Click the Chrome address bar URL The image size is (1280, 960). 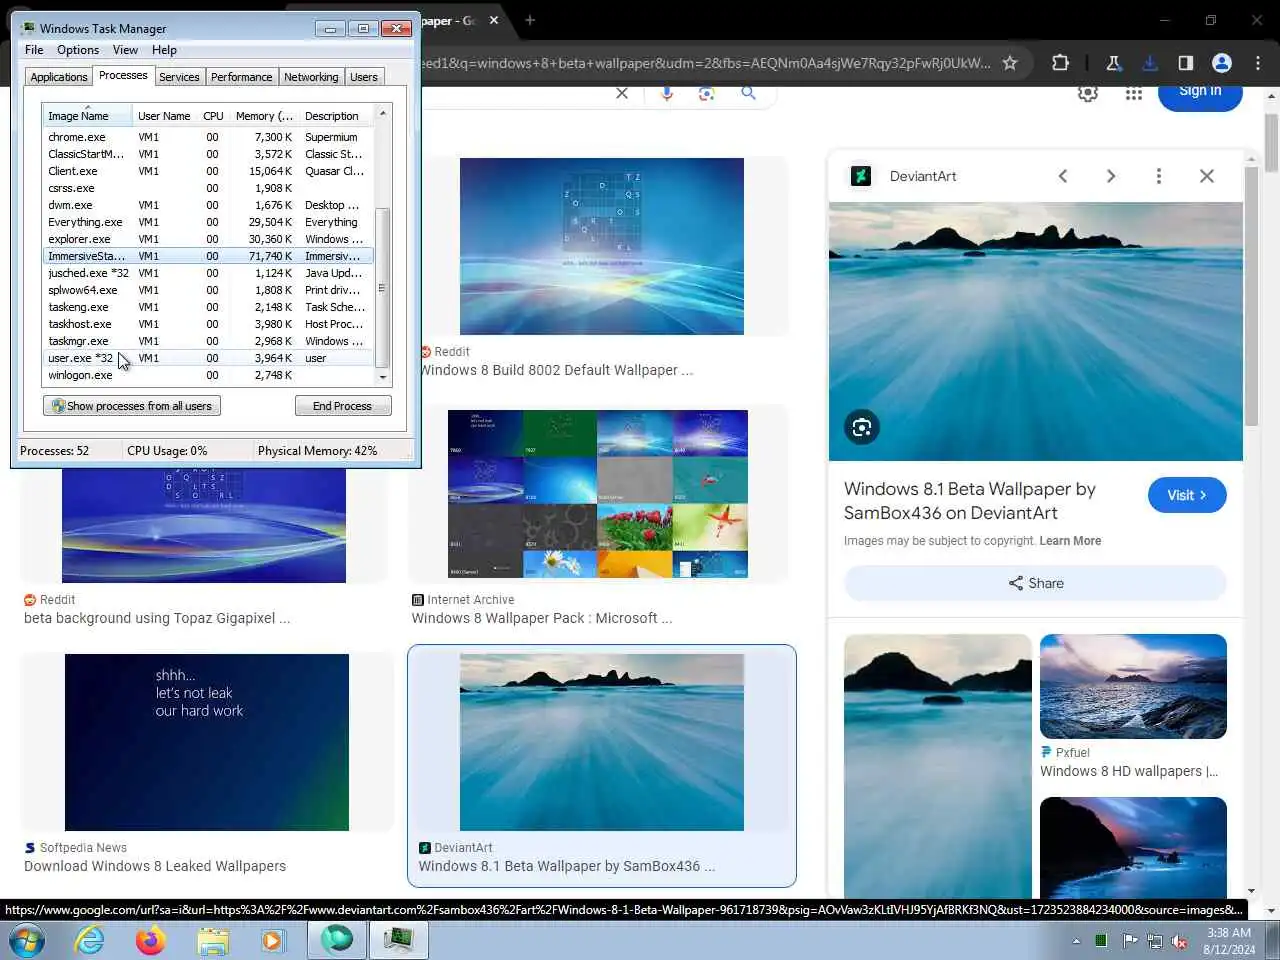pos(705,63)
